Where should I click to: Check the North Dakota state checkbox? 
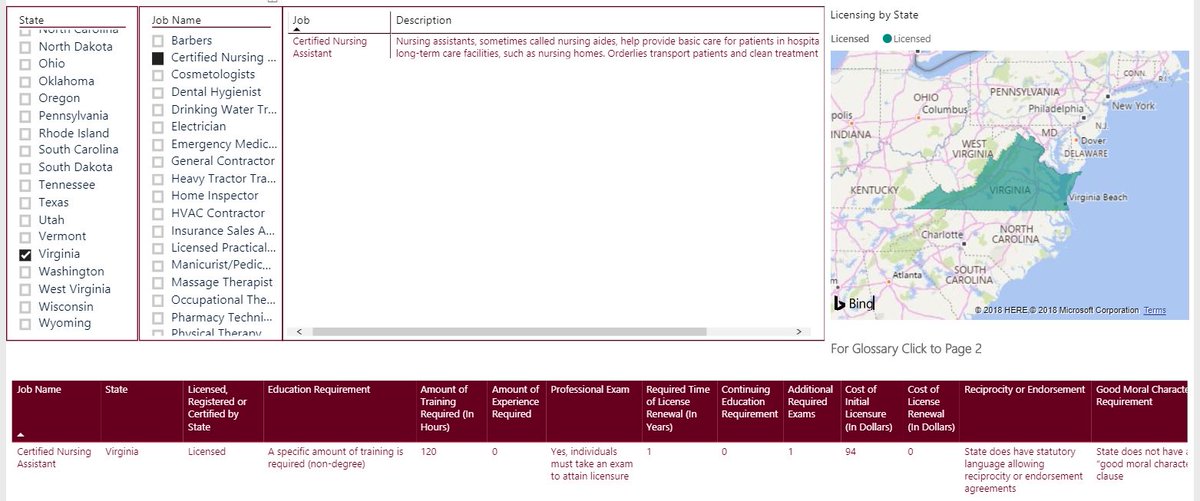pyautogui.click(x=26, y=47)
